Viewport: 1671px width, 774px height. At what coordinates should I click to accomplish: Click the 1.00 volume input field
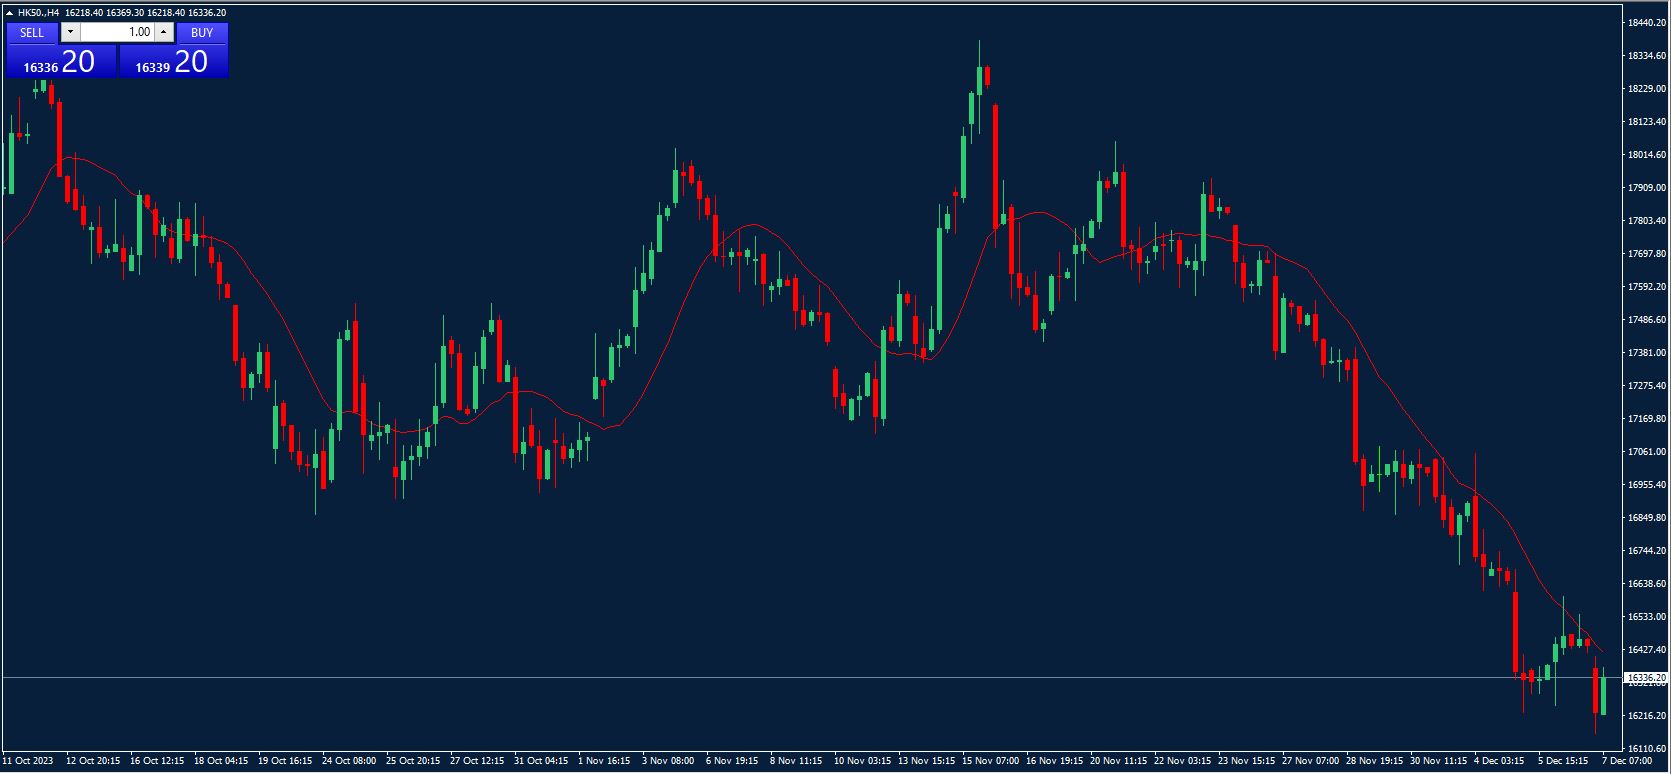tap(116, 32)
